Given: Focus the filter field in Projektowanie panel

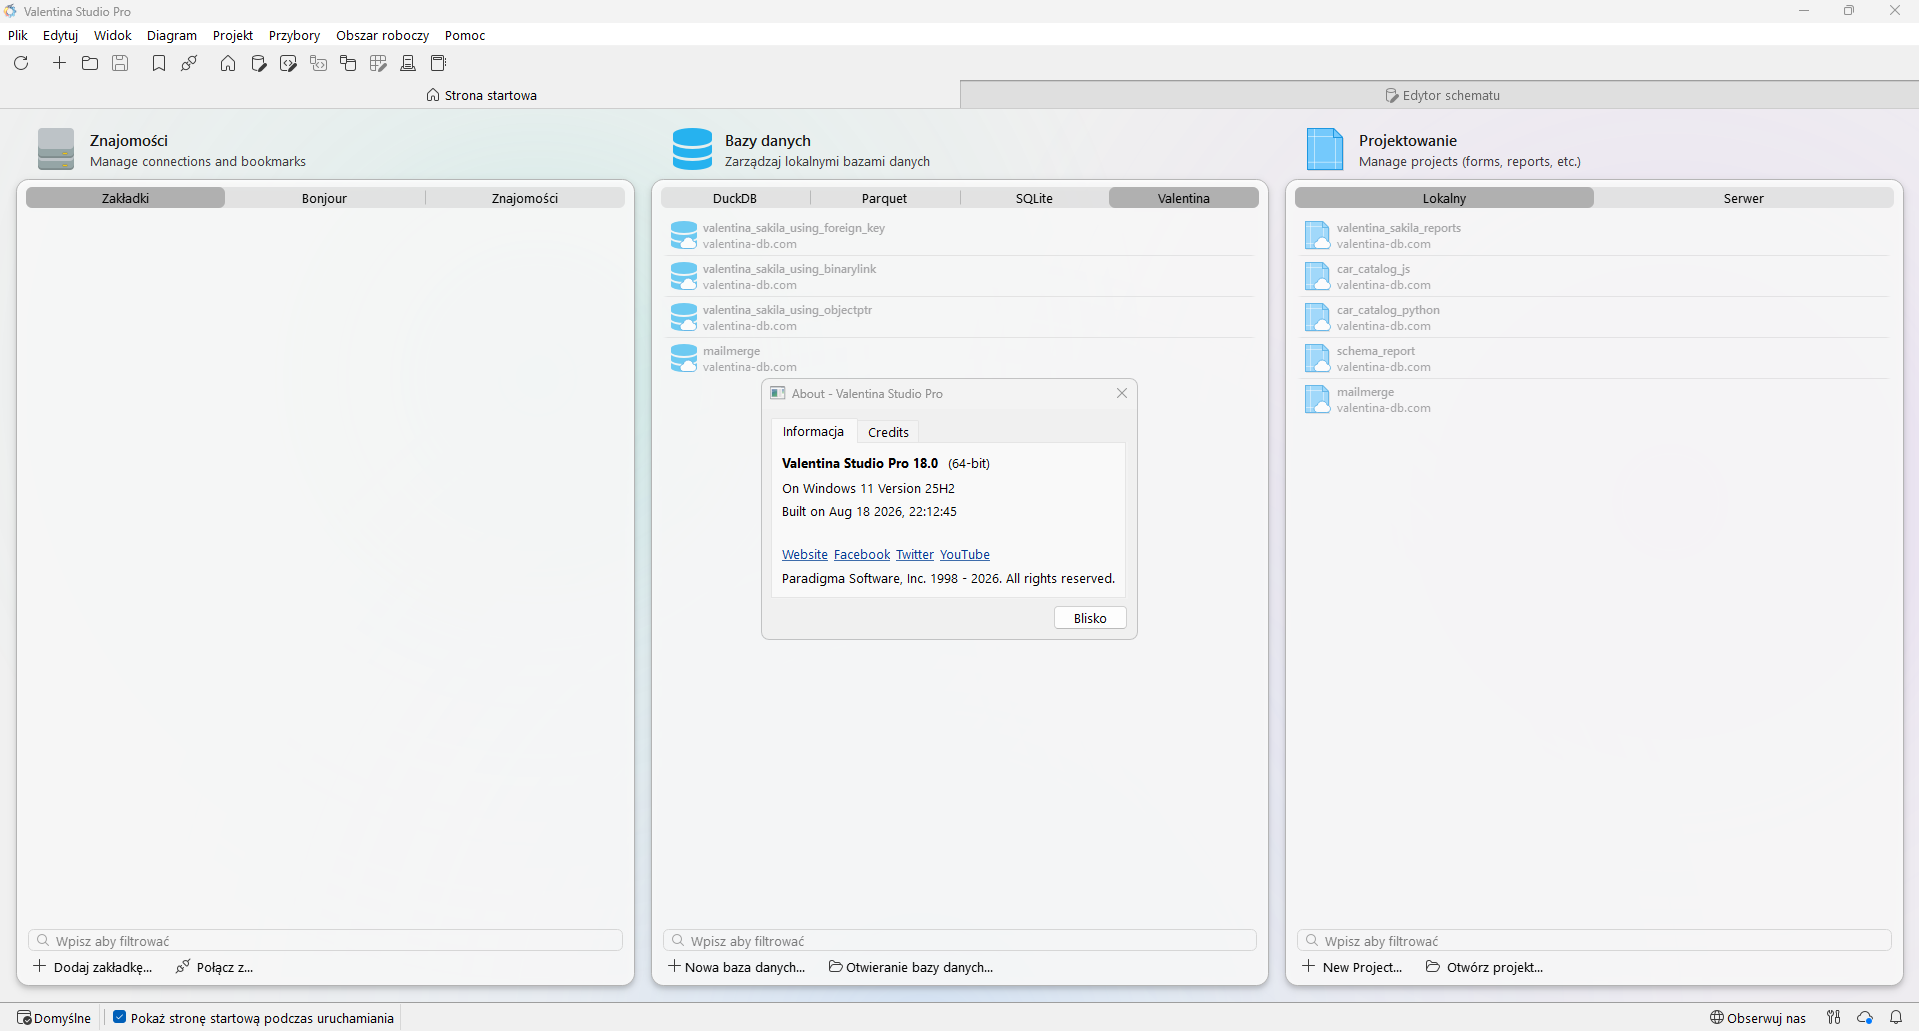Looking at the screenshot, I should [1594, 941].
